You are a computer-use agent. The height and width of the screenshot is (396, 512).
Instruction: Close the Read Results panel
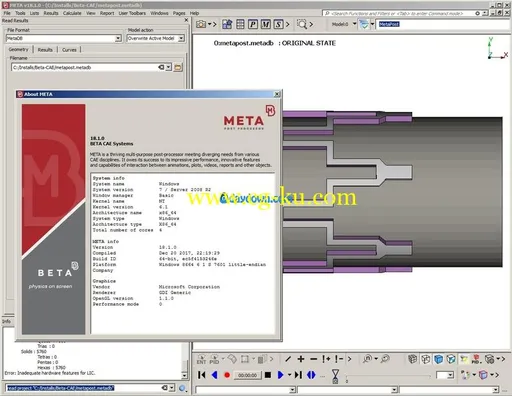click(186, 20)
